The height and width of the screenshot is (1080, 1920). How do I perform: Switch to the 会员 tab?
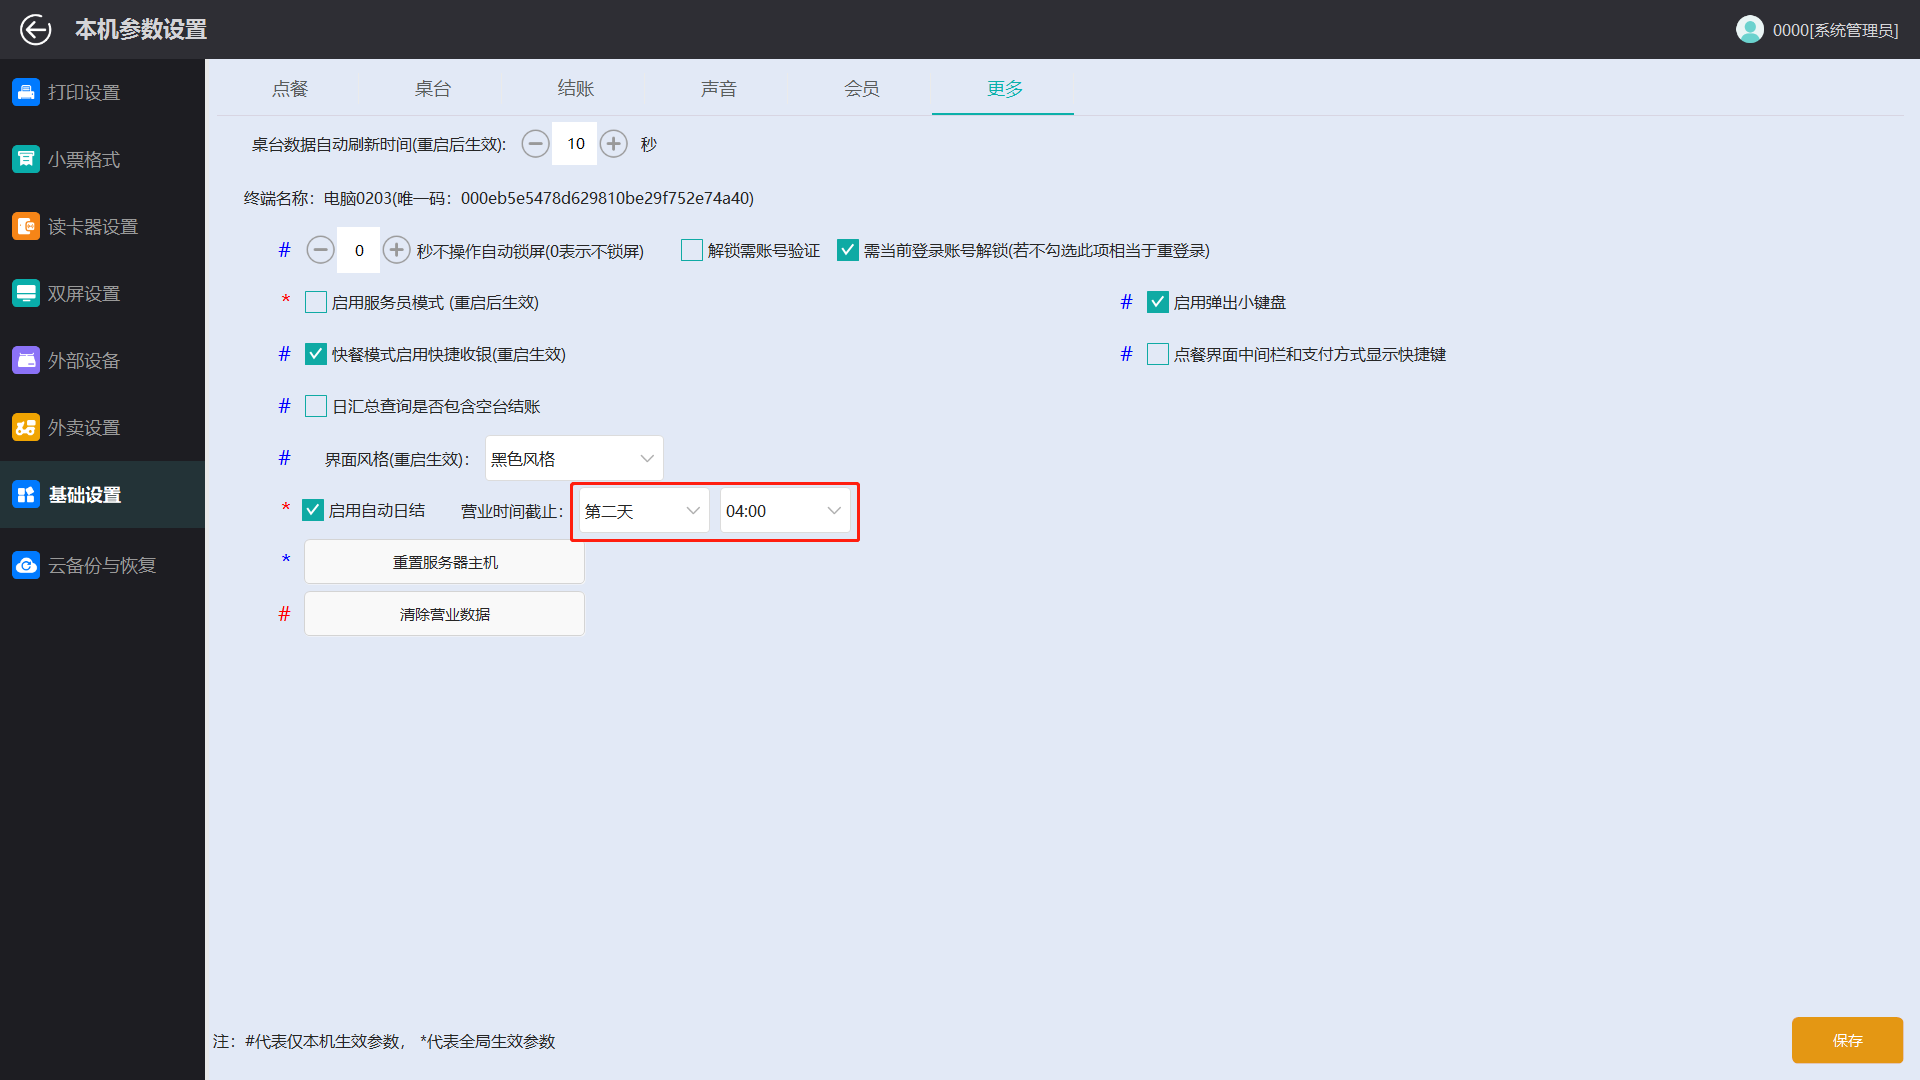coord(862,89)
